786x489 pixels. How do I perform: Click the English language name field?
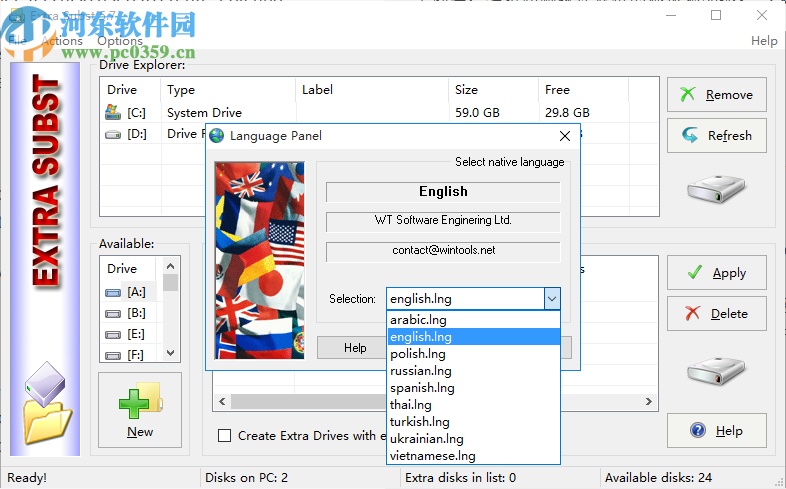(x=443, y=192)
